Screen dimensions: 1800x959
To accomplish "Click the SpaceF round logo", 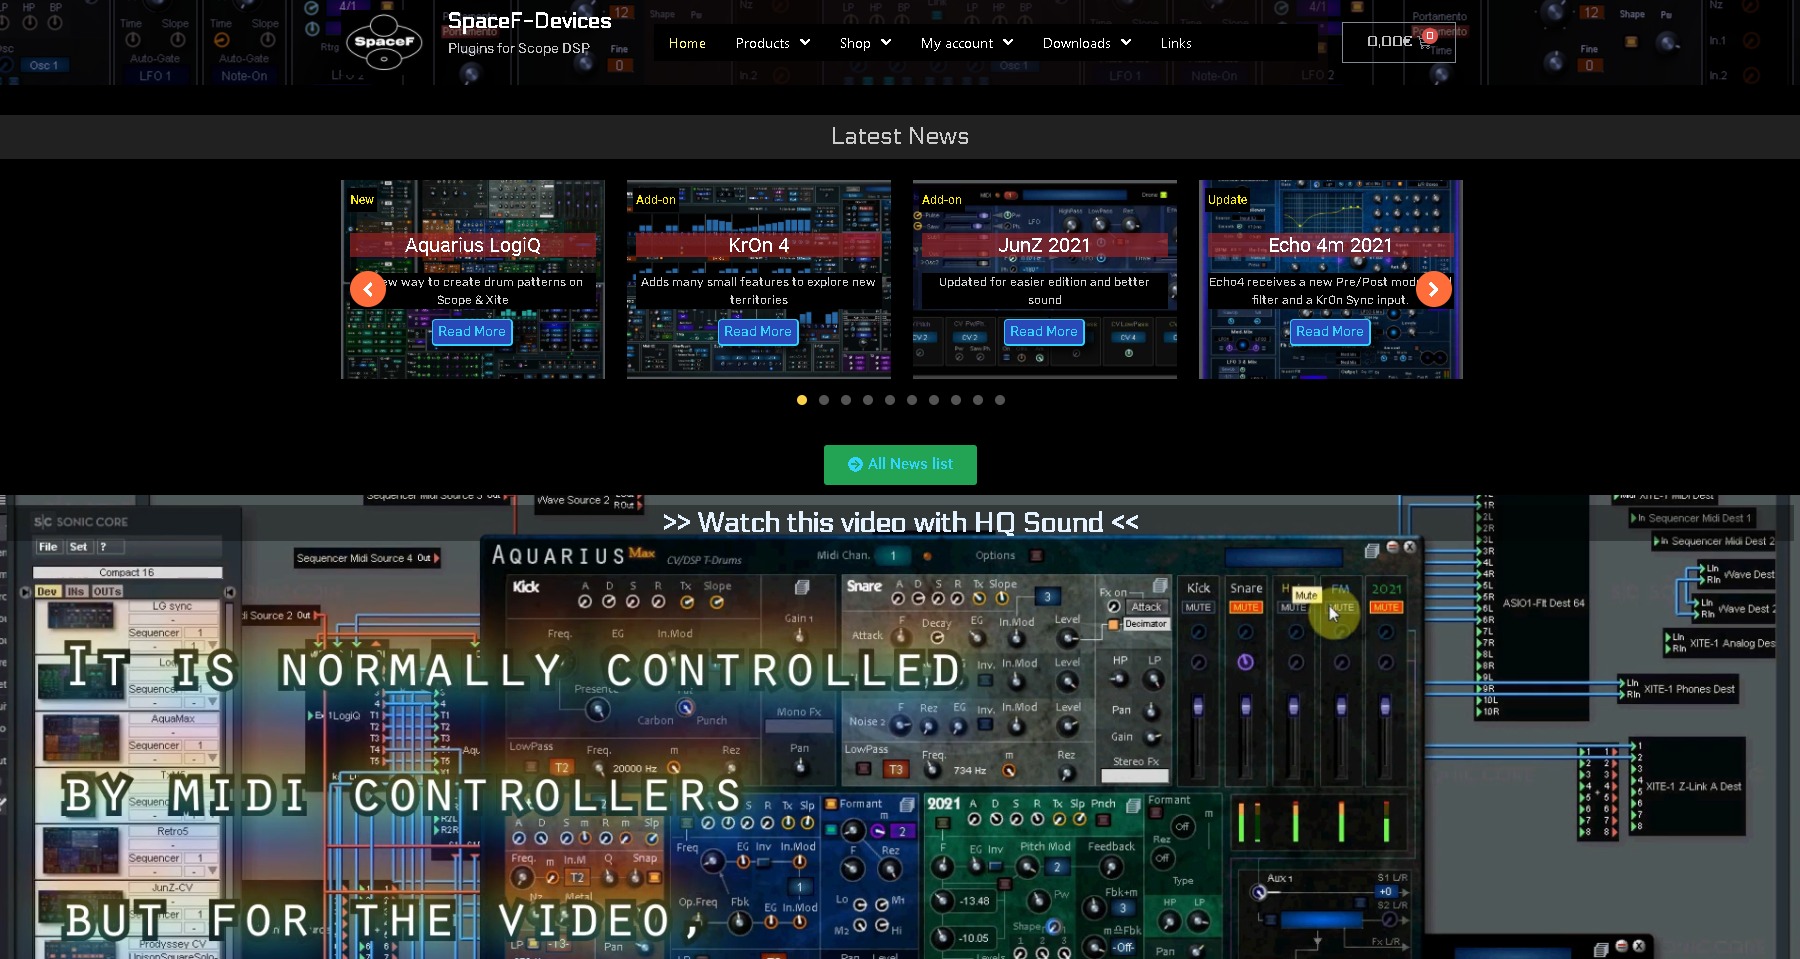I will point(384,42).
